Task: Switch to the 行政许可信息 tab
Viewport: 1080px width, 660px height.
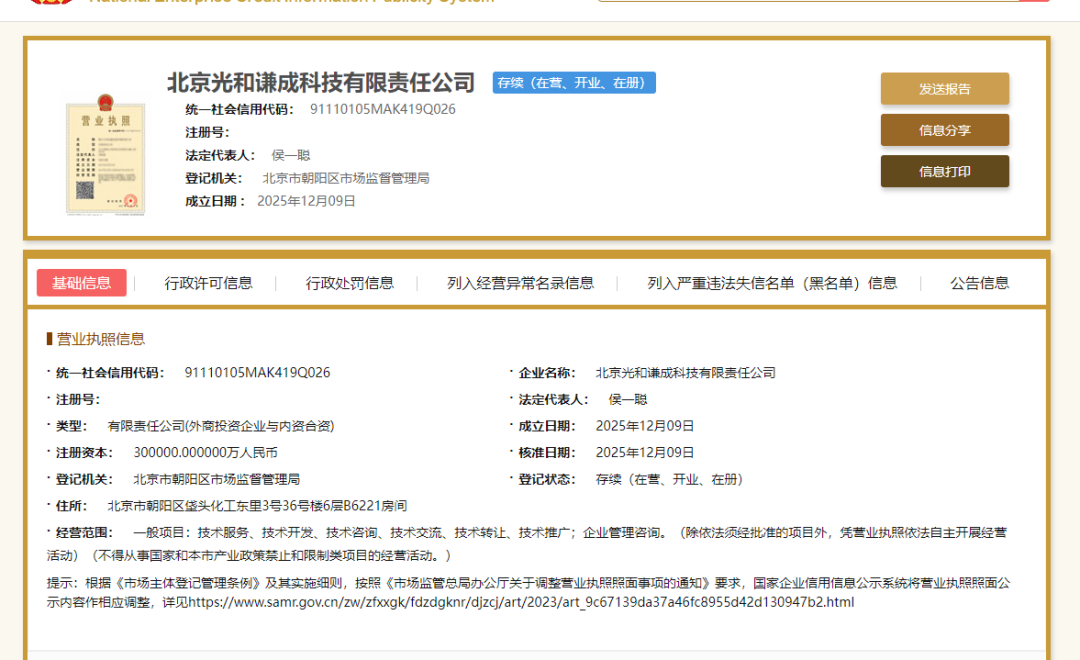Action: point(208,283)
